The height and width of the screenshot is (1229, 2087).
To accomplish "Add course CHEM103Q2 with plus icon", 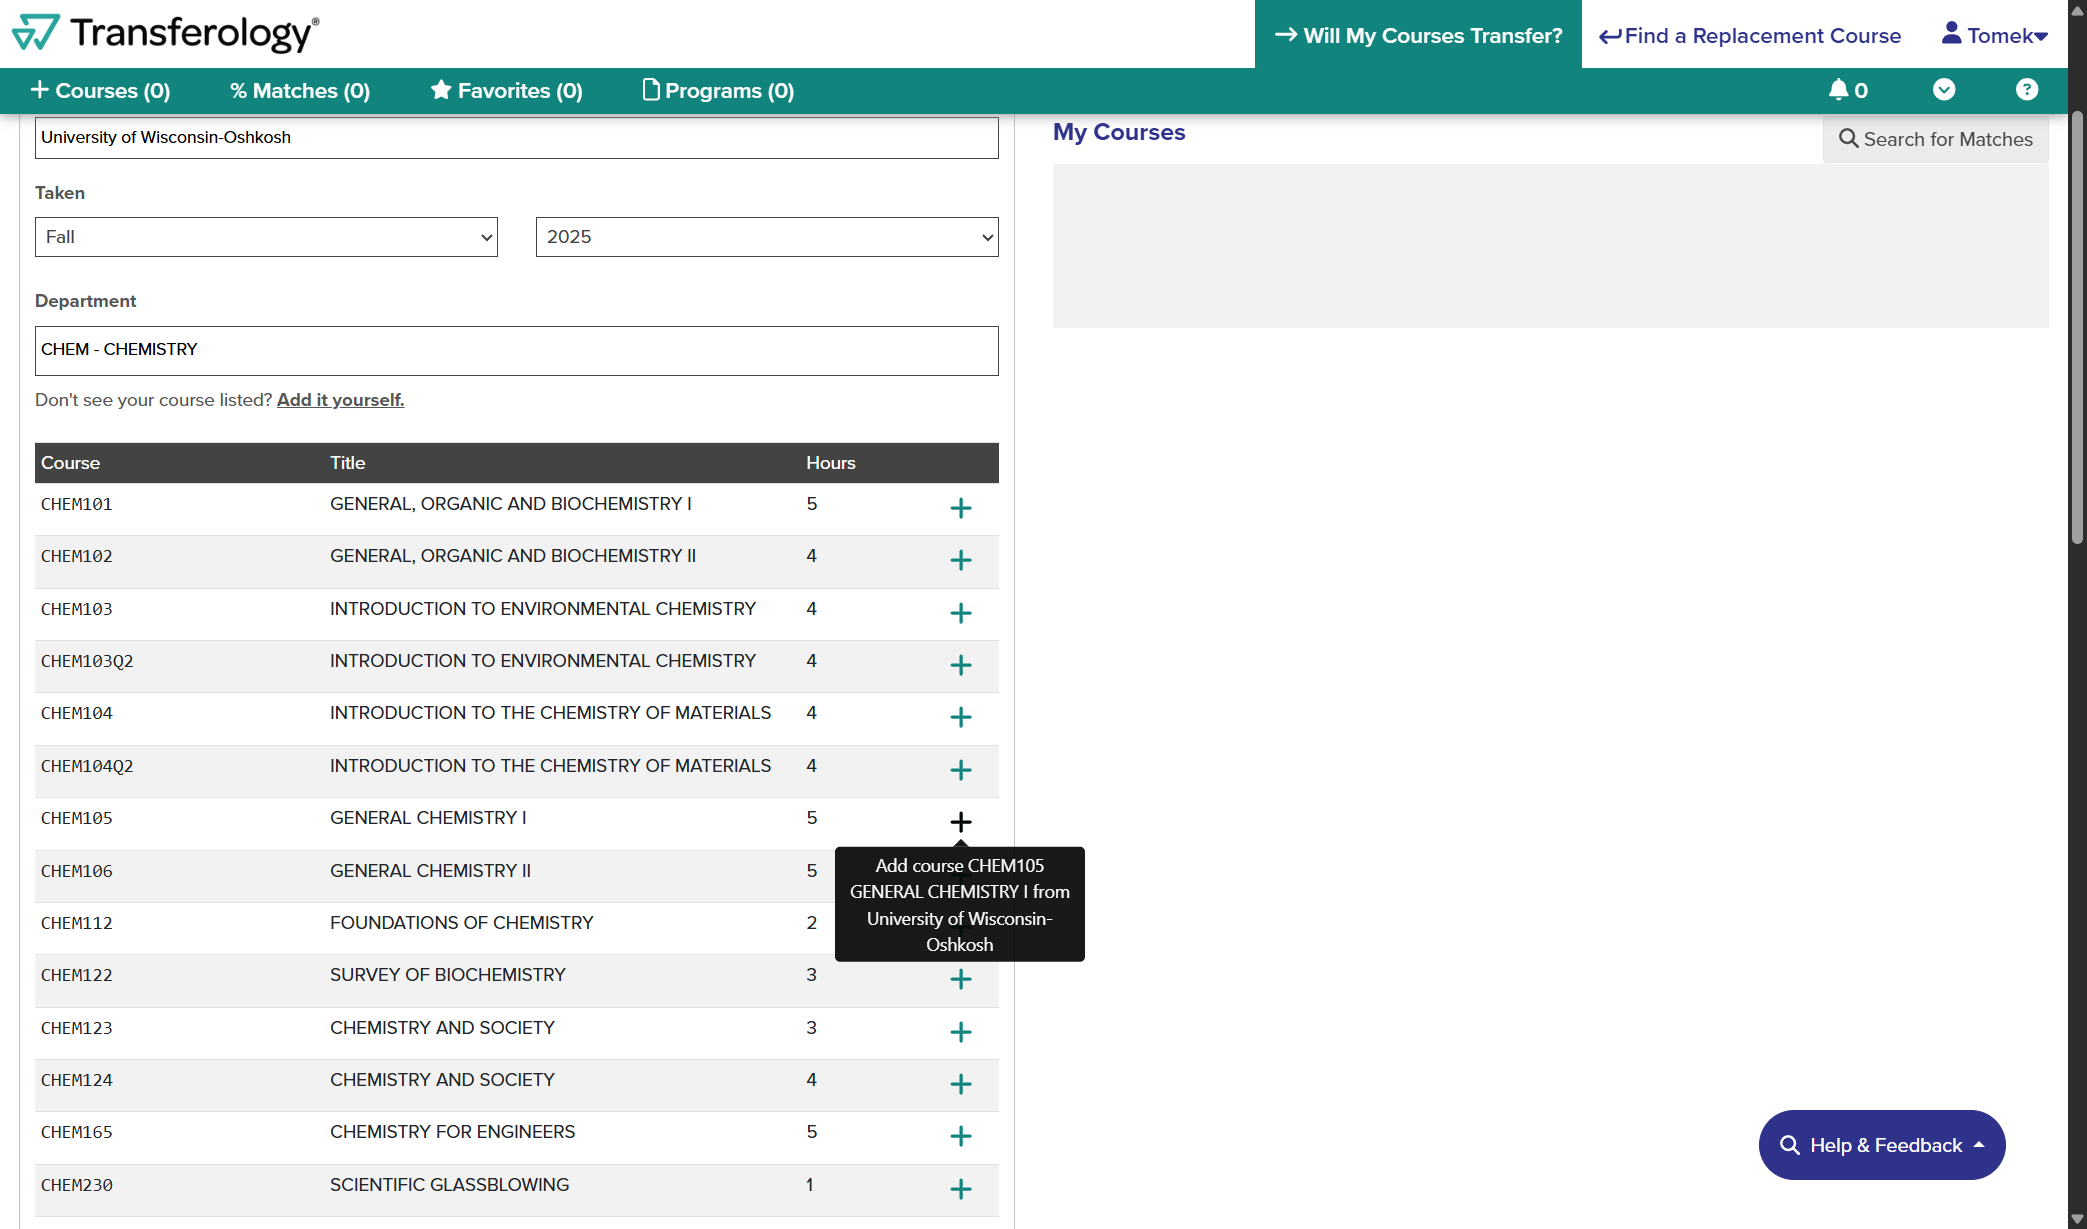I will pyautogui.click(x=960, y=665).
